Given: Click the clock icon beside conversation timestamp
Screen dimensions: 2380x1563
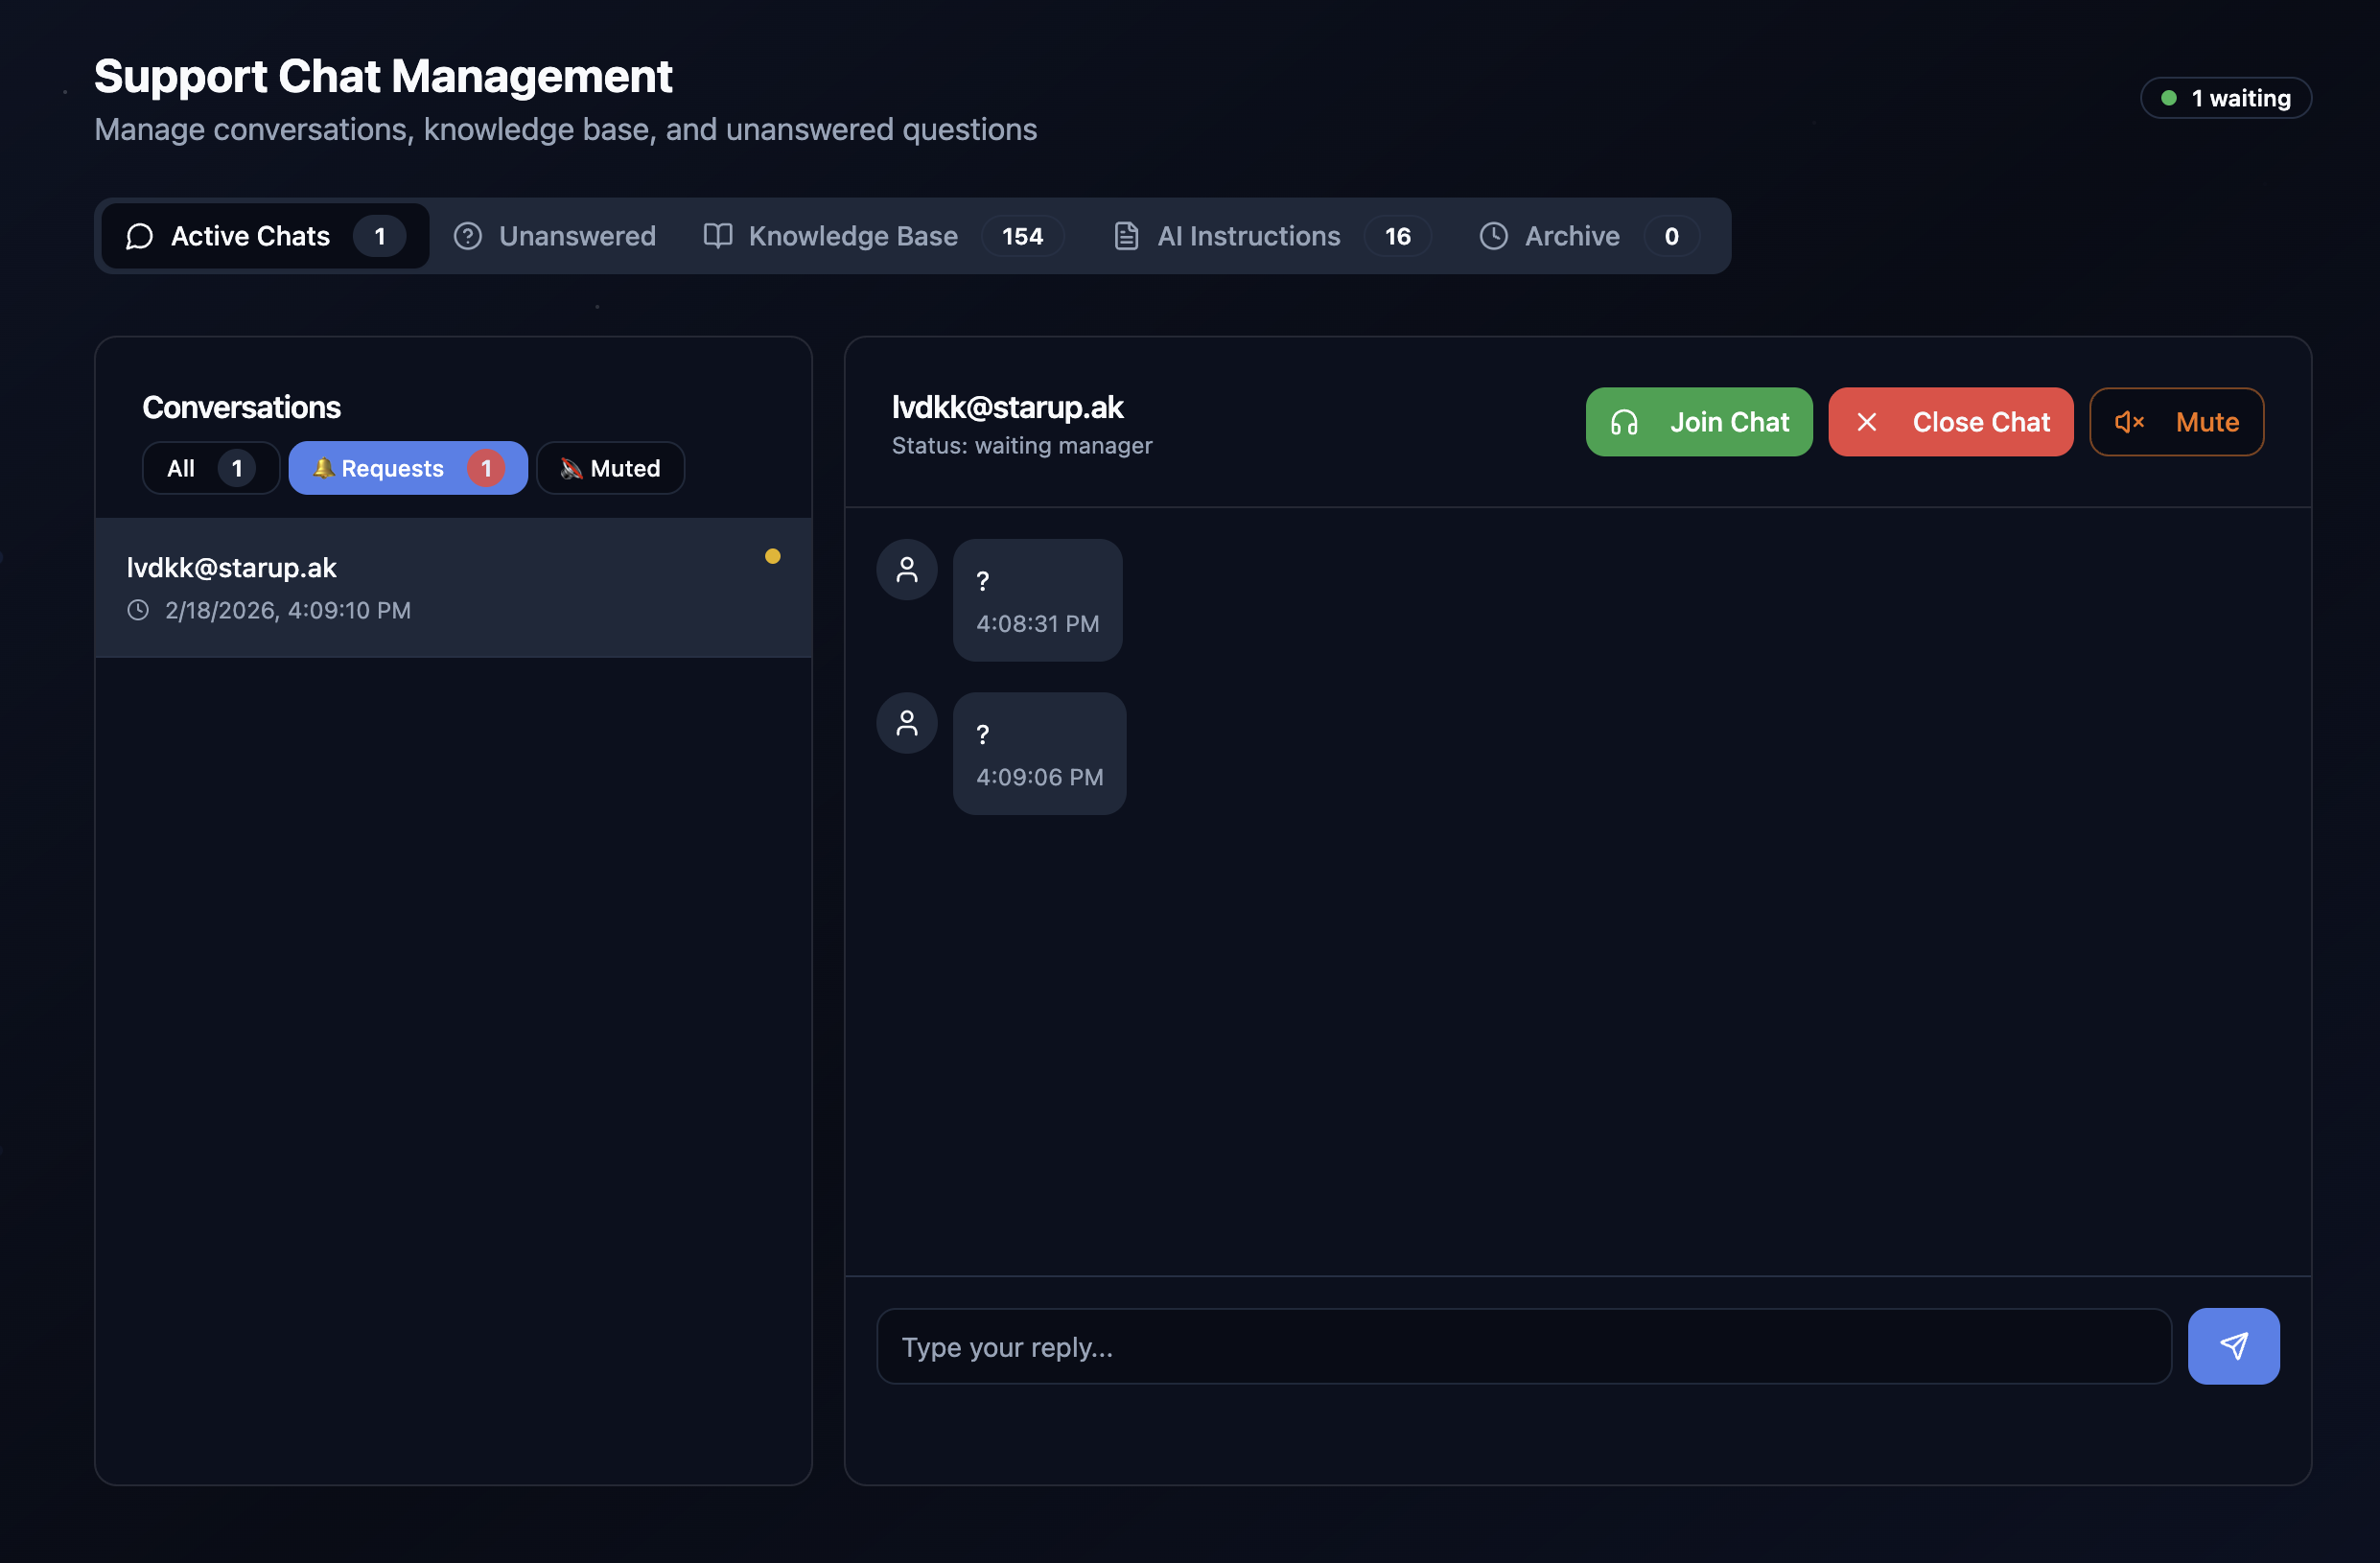Looking at the screenshot, I should [138, 610].
